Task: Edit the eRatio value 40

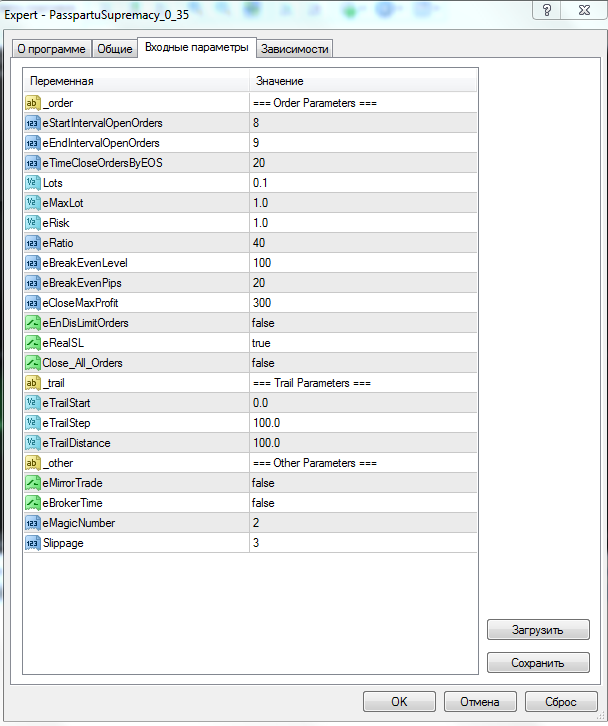Action: click(x=364, y=243)
